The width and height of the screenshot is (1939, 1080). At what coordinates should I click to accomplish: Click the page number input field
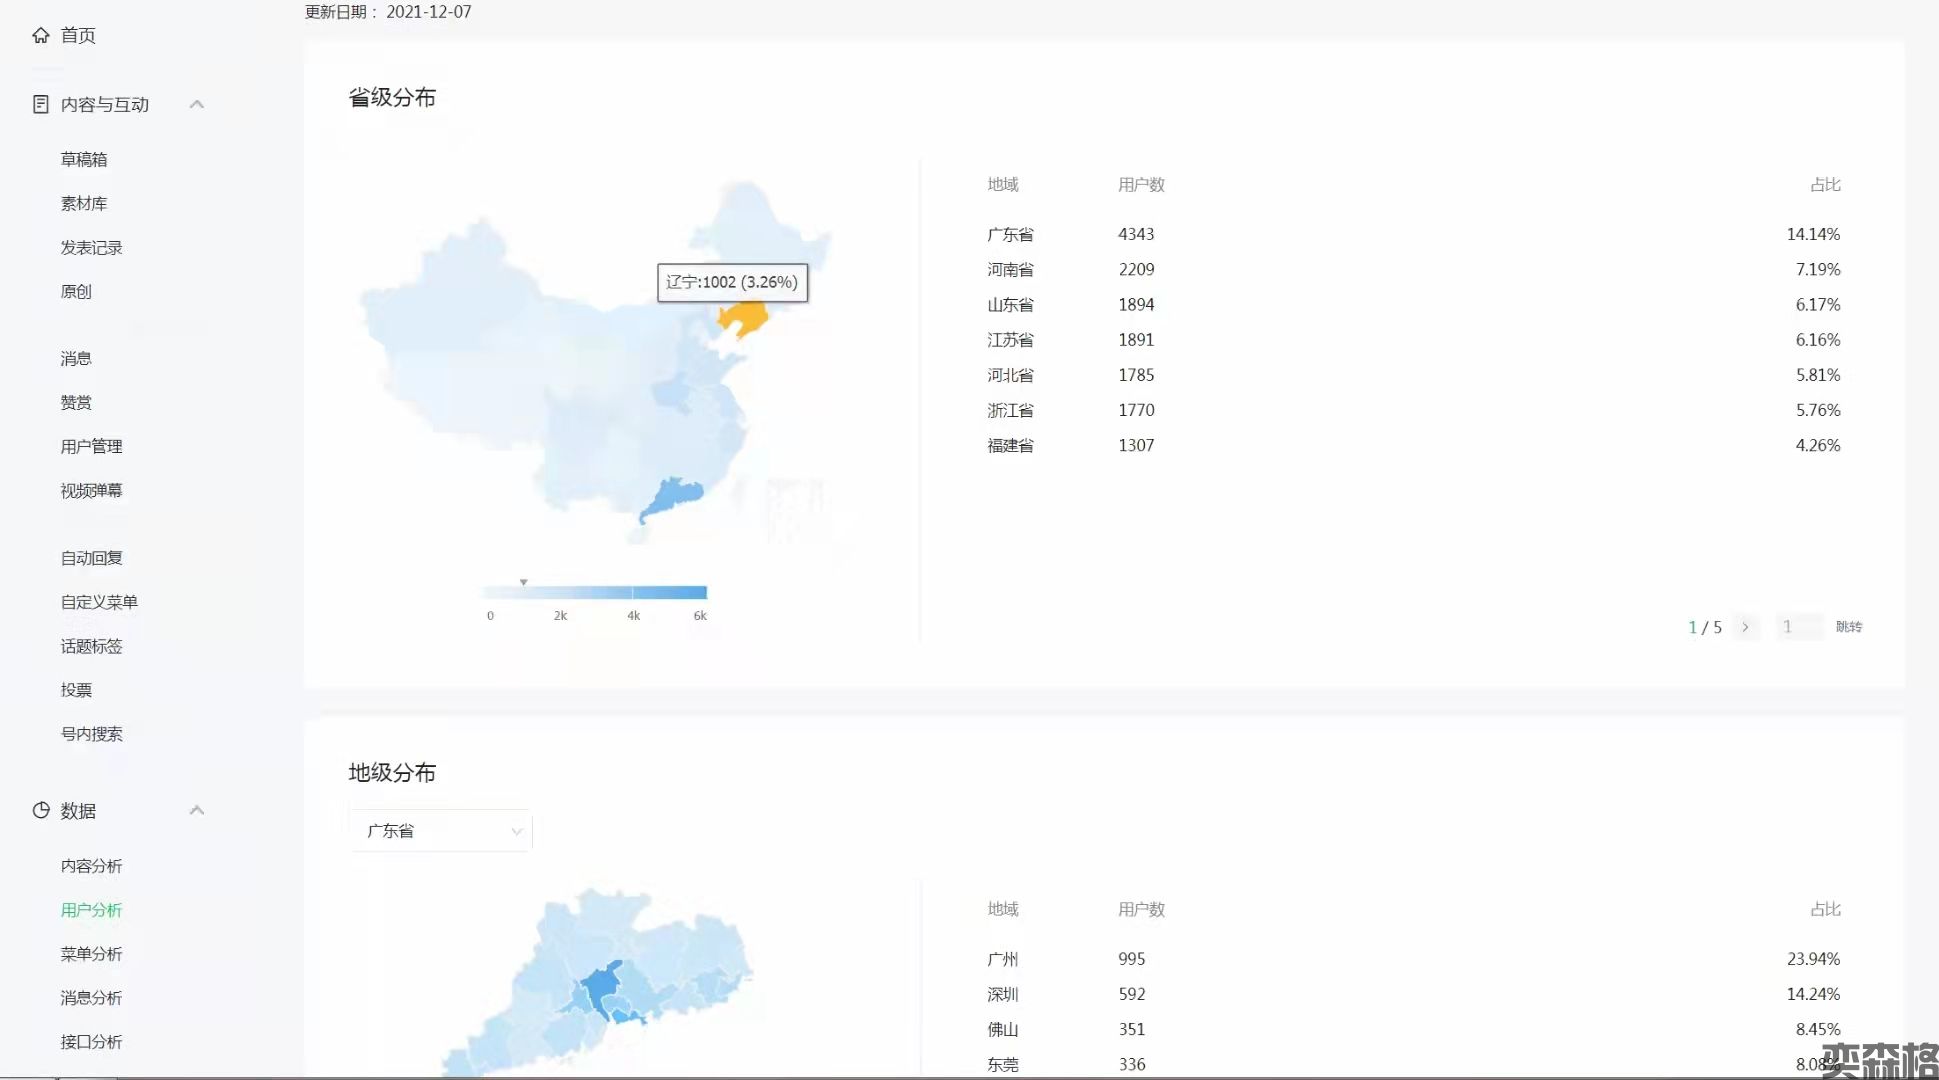click(1798, 627)
